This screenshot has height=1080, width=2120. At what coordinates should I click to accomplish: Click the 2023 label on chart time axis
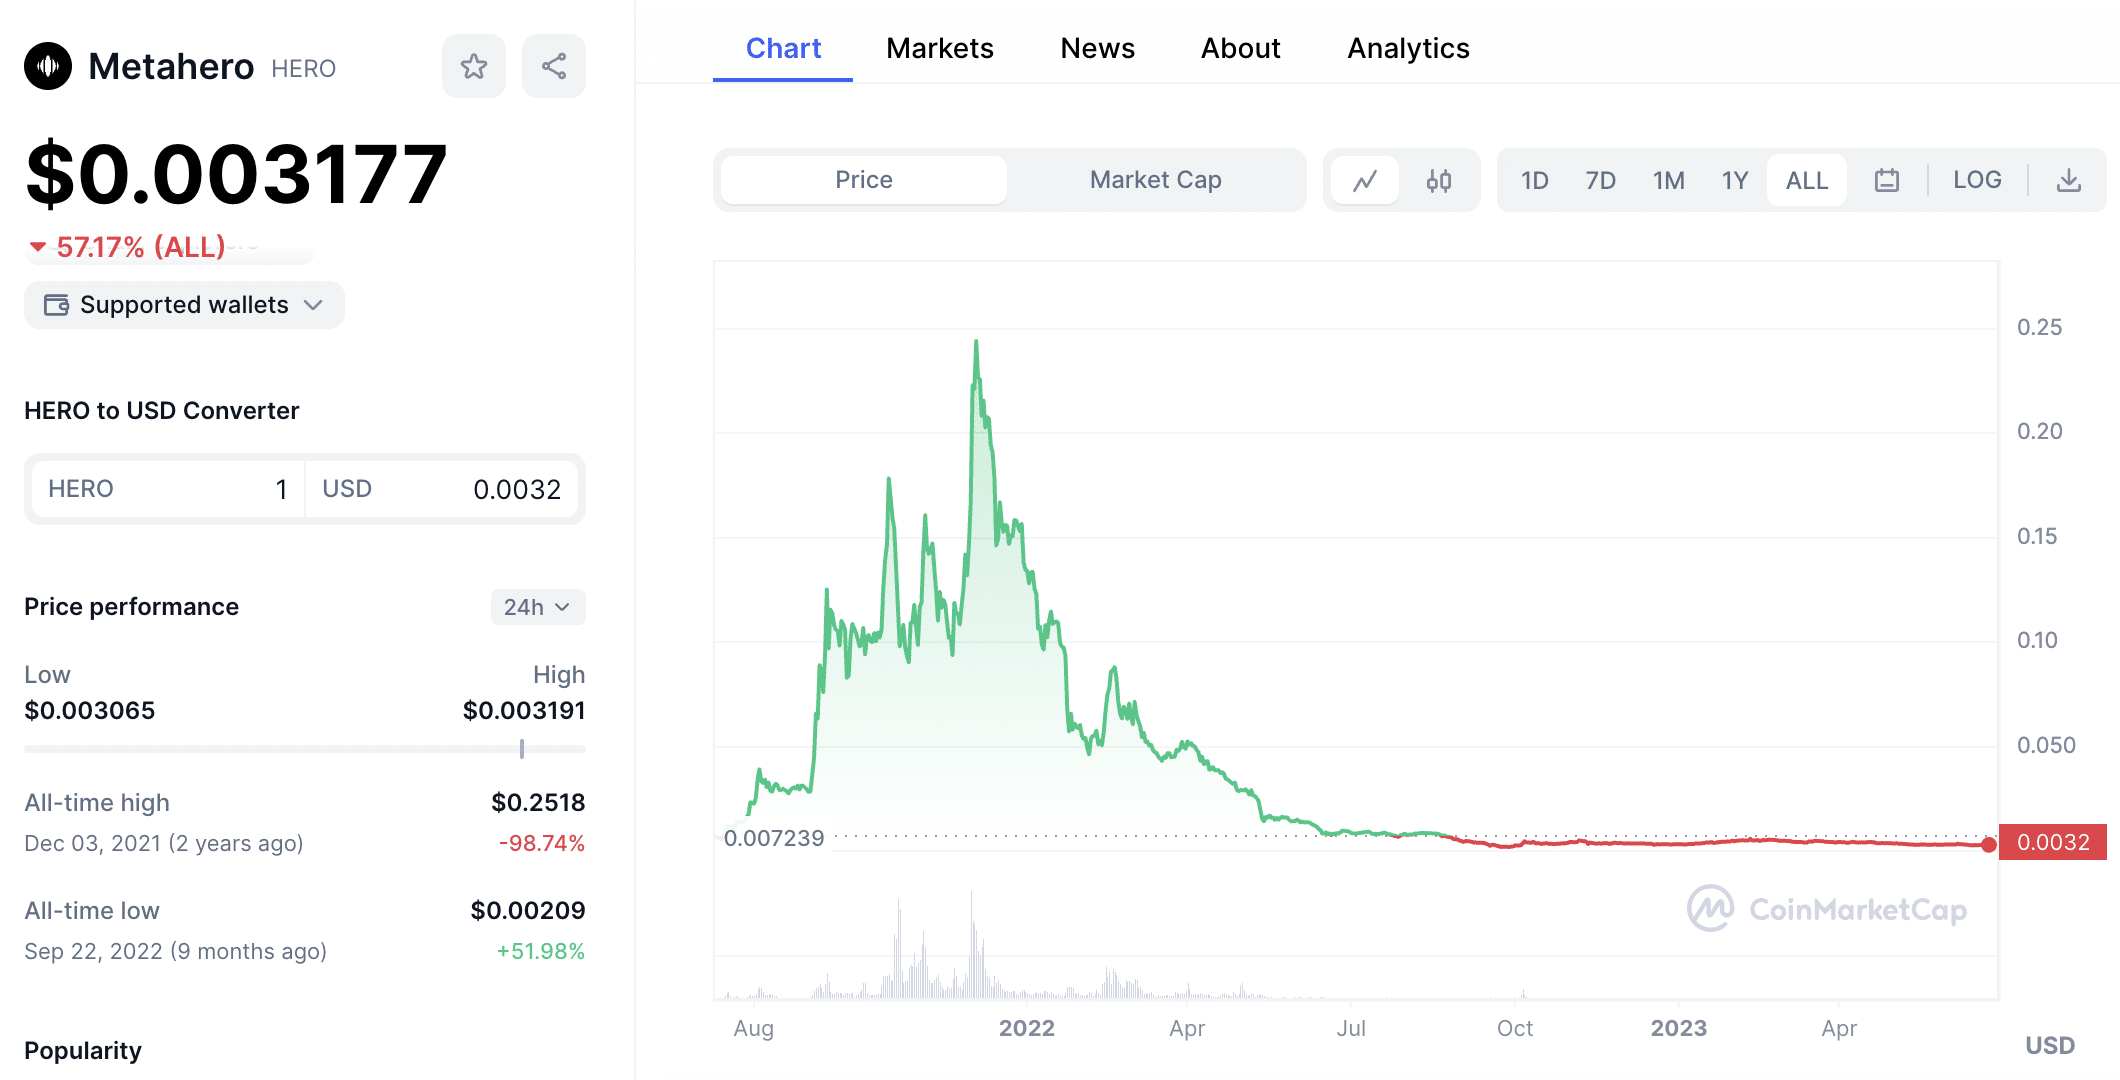[x=1679, y=1028]
